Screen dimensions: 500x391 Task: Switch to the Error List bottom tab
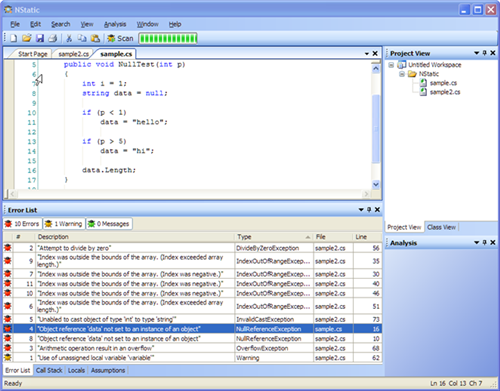18,370
